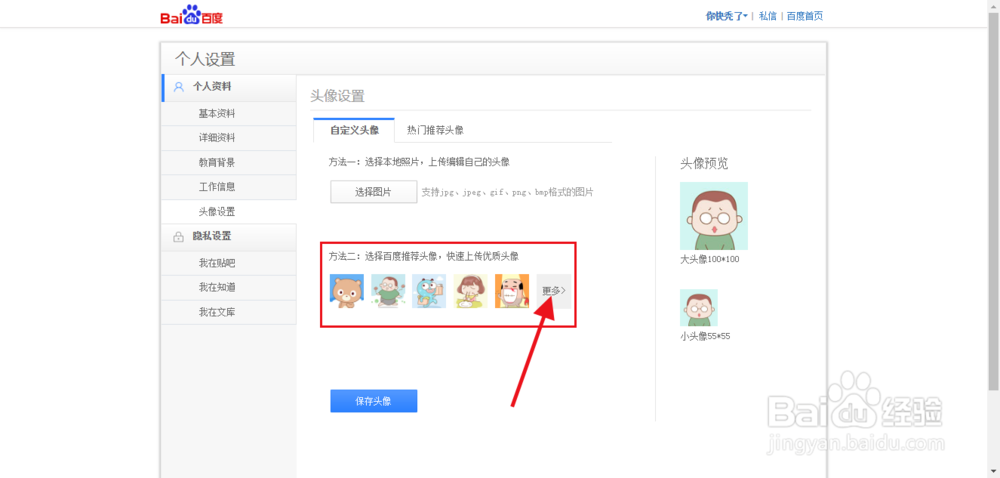Image resolution: width=1000 pixels, height=478 pixels.
Task: Click supported formats text jpg、jpeg、gif
Action: tap(508, 192)
